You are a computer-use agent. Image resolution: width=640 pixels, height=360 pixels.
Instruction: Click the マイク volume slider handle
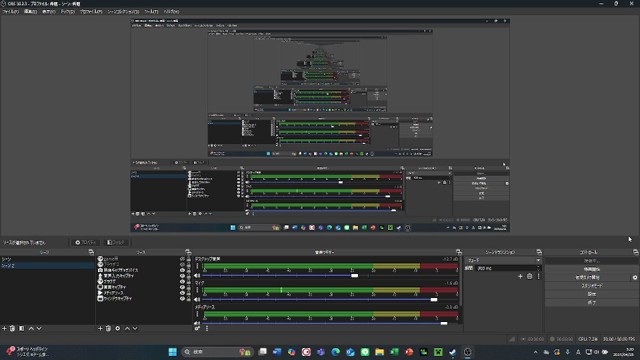coord(434,300)
